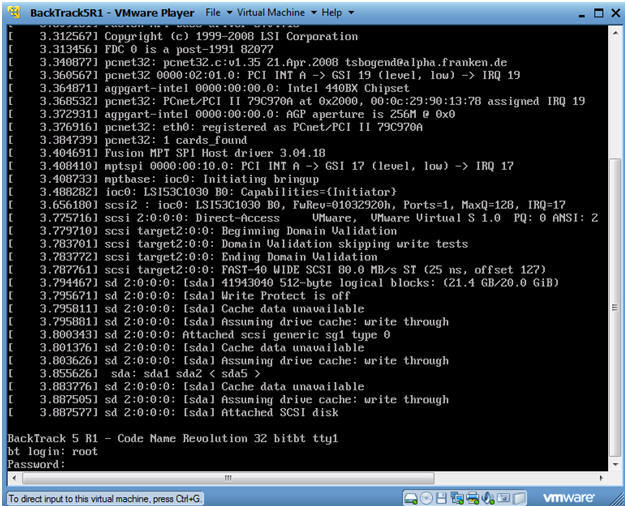Click the vertical scrollbar up arrow
Viewport: 625px width, 506px height.
[615, 32]
